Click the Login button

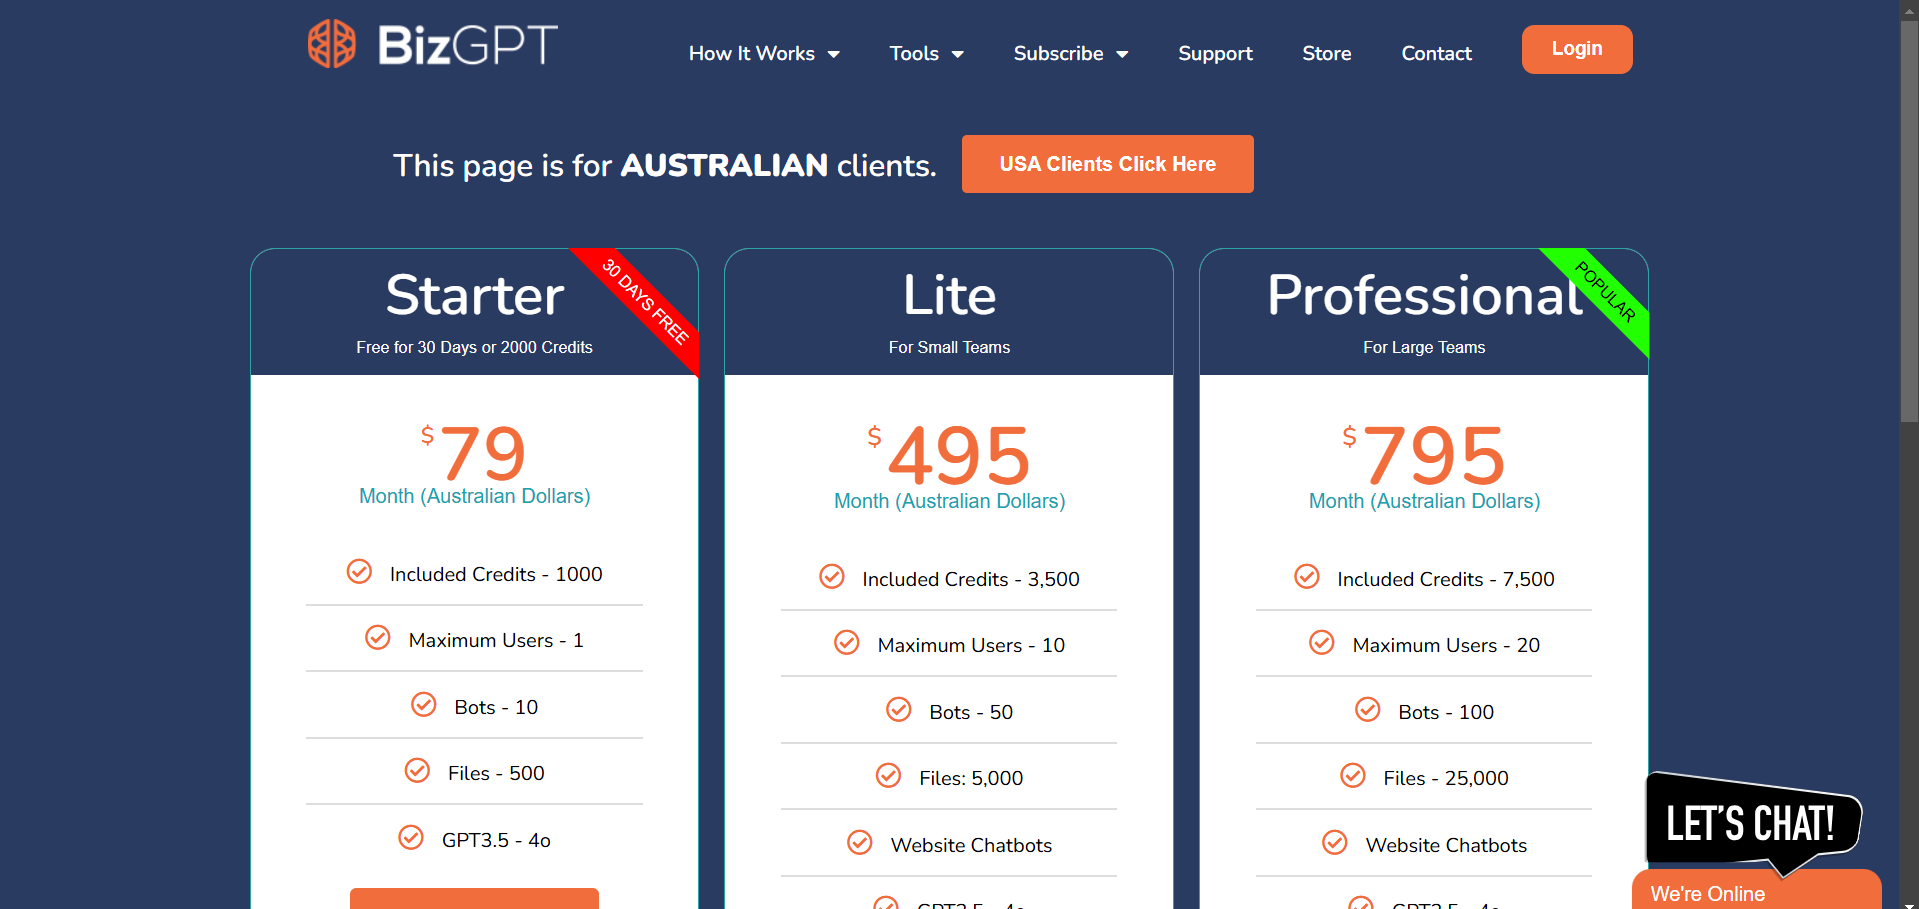1577,49
